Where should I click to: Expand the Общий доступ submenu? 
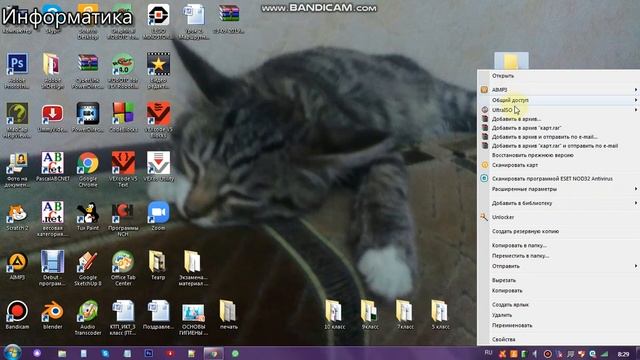(x=558, y=100)
